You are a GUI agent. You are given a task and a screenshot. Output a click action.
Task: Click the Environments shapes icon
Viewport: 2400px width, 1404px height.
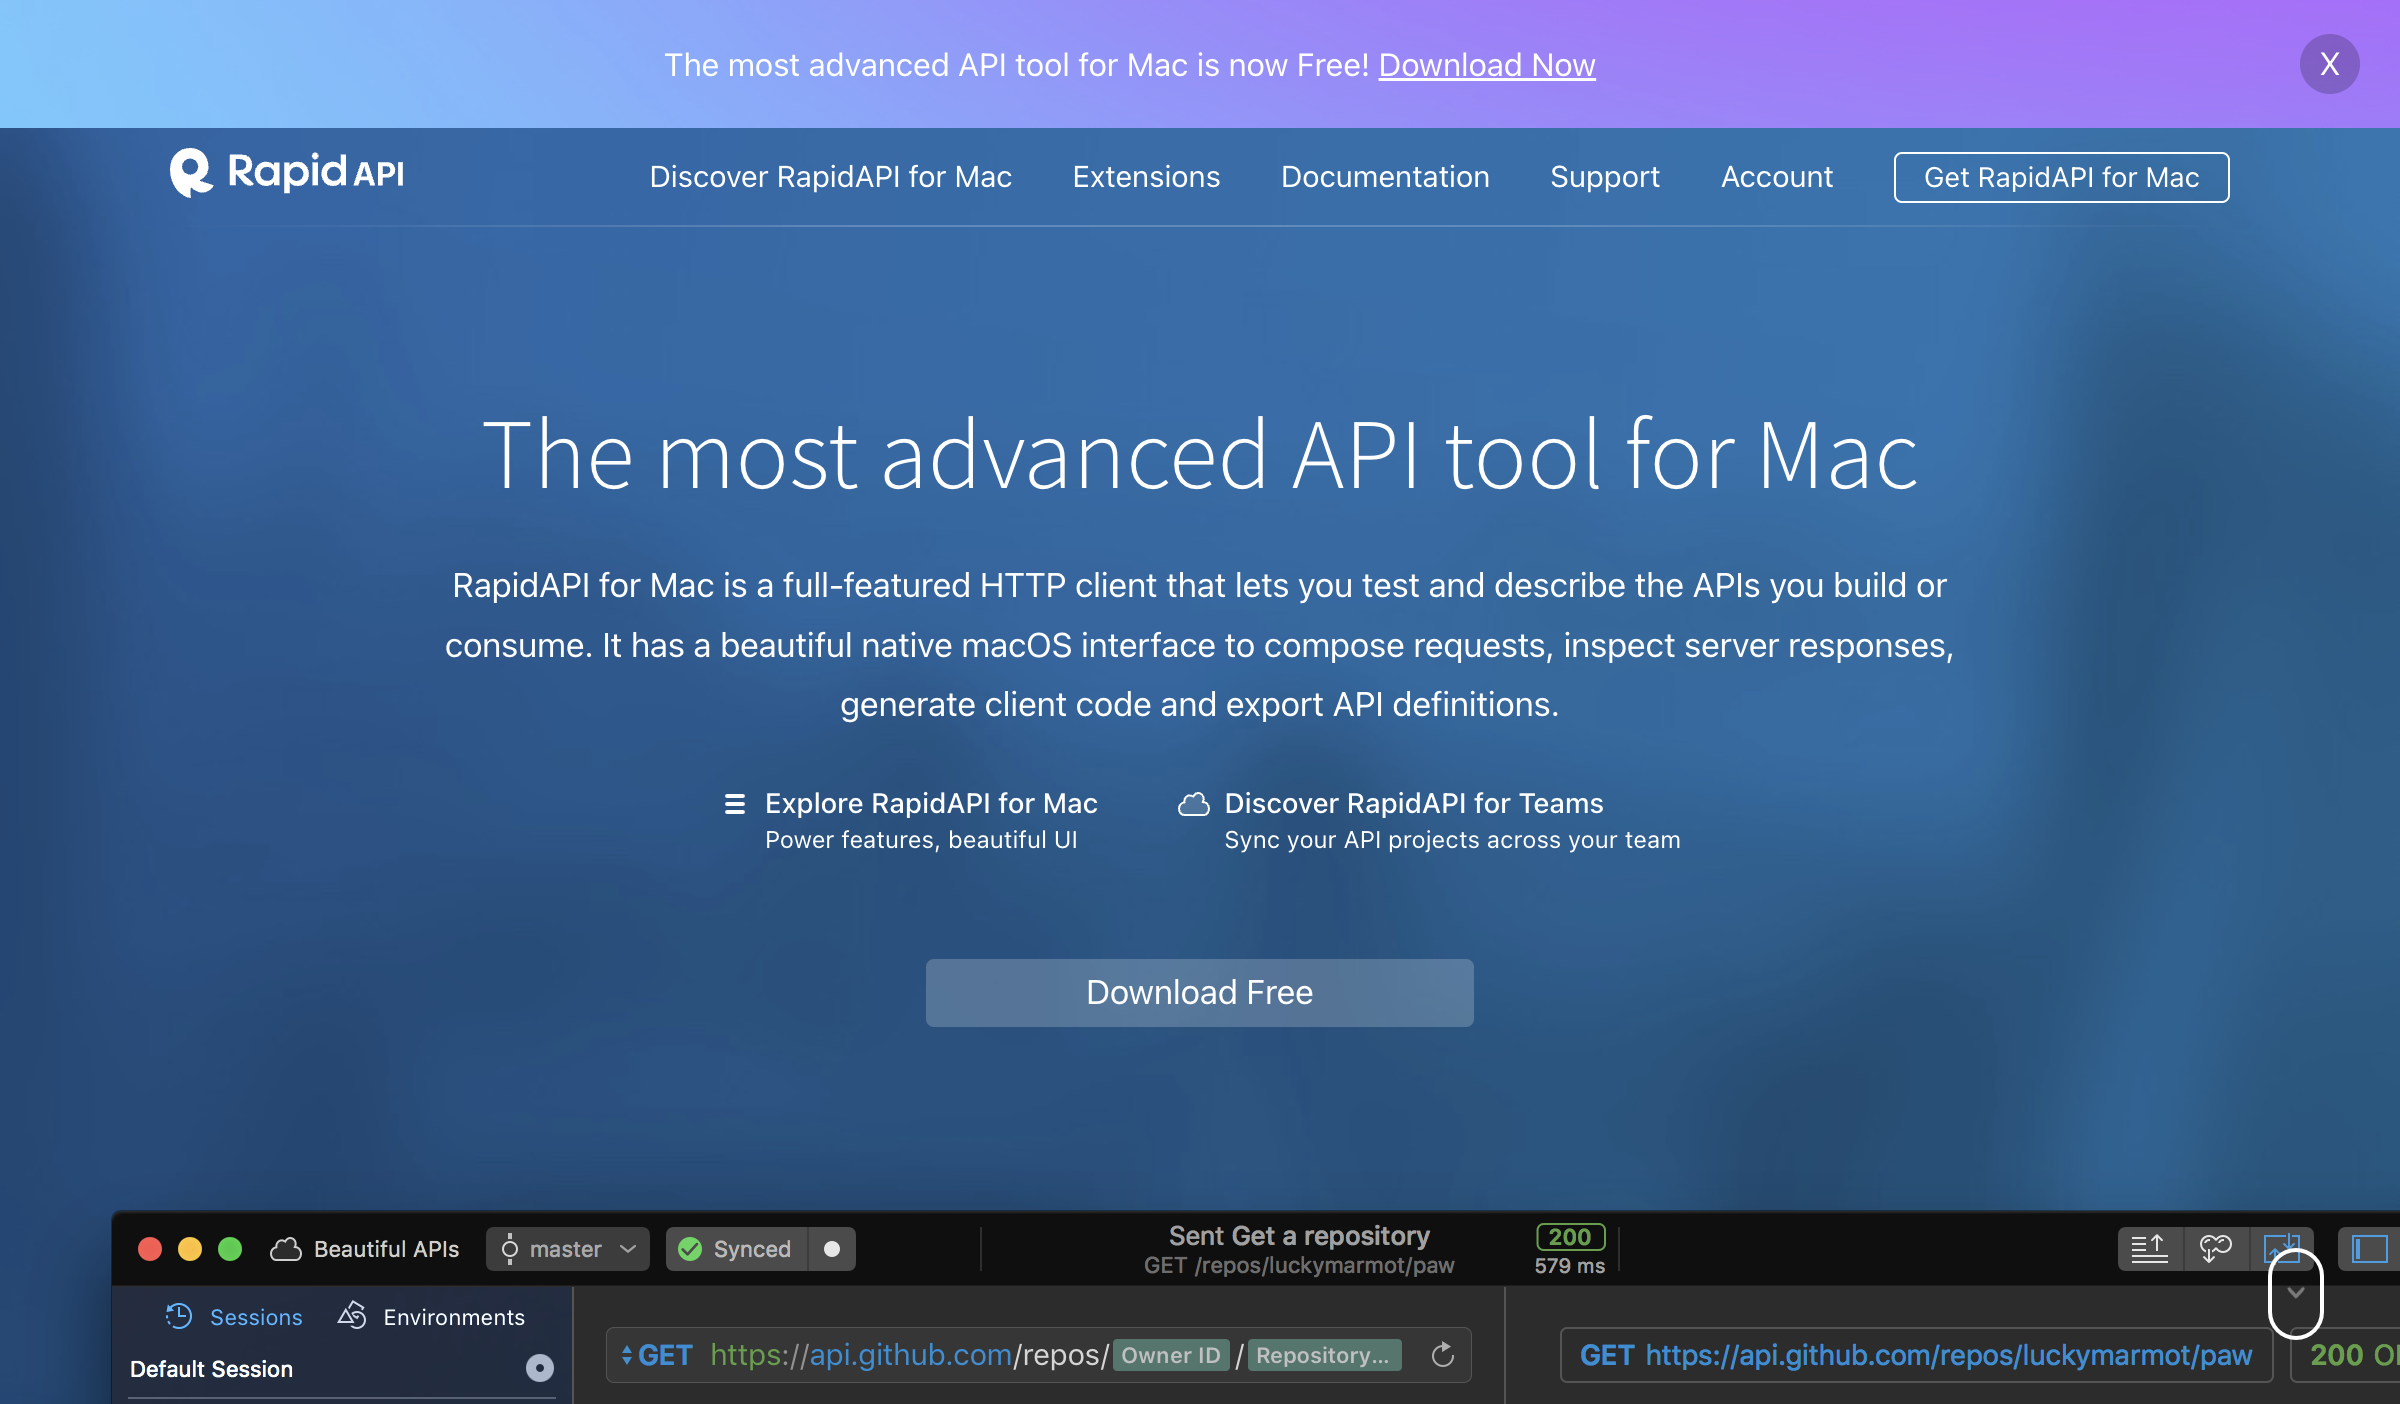pyautogui.click(x=352, y=1315)
